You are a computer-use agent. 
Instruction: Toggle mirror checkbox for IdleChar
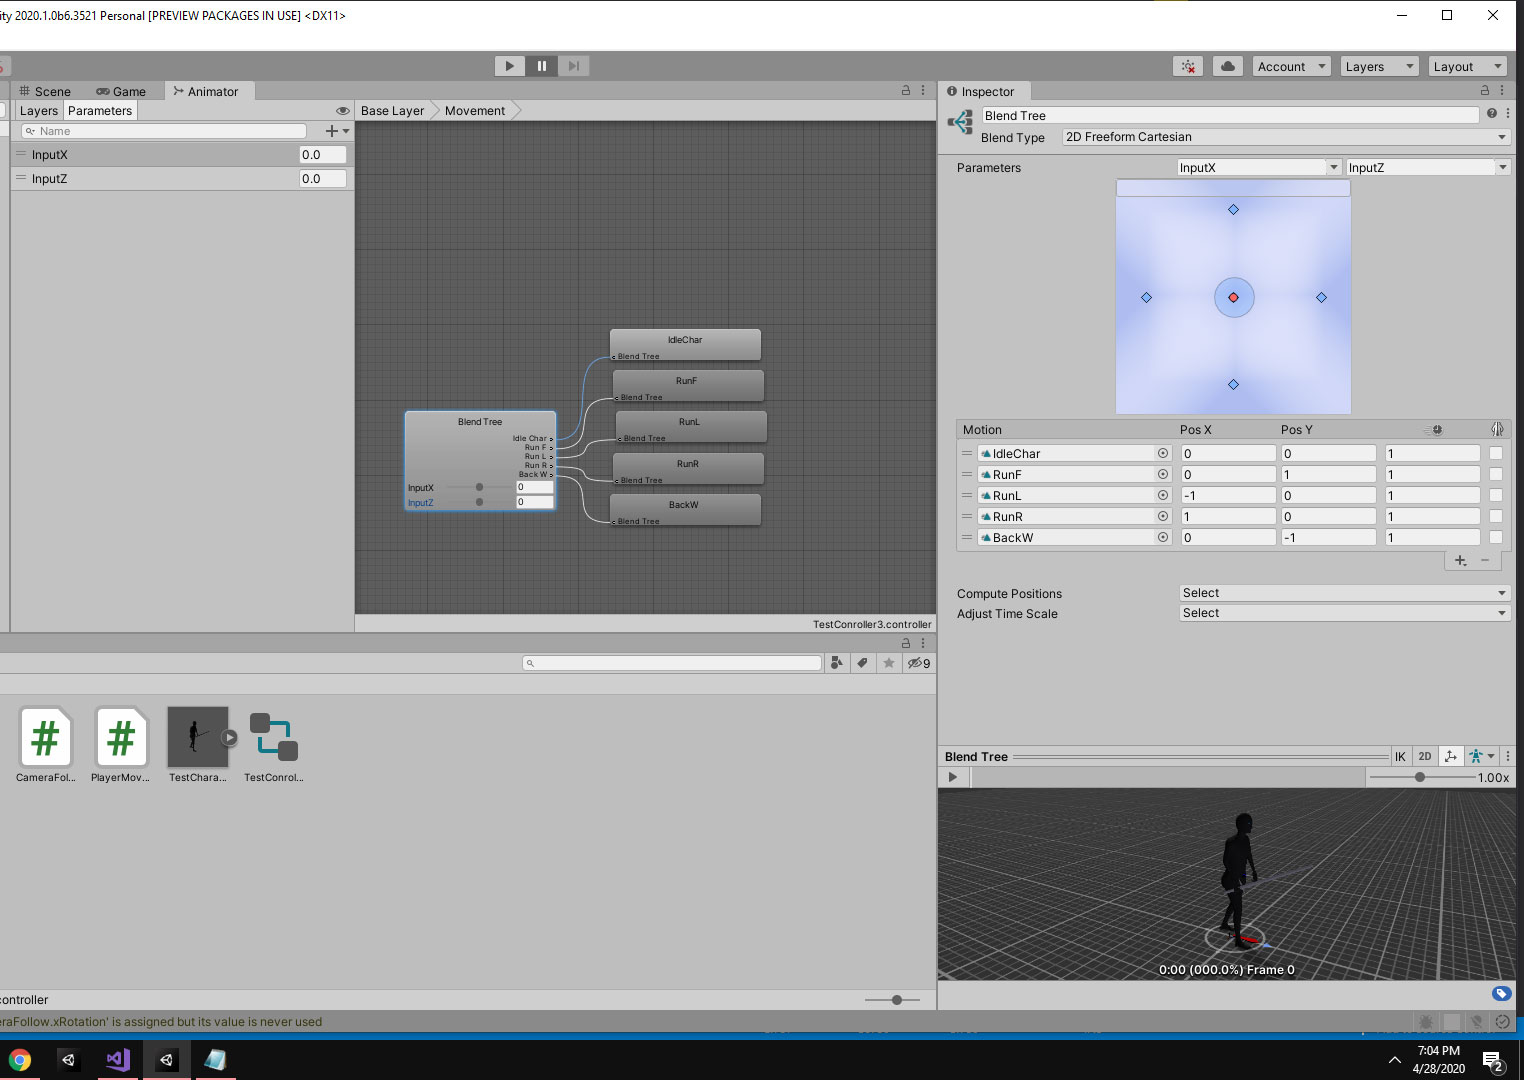click(x=1496, y=454)
